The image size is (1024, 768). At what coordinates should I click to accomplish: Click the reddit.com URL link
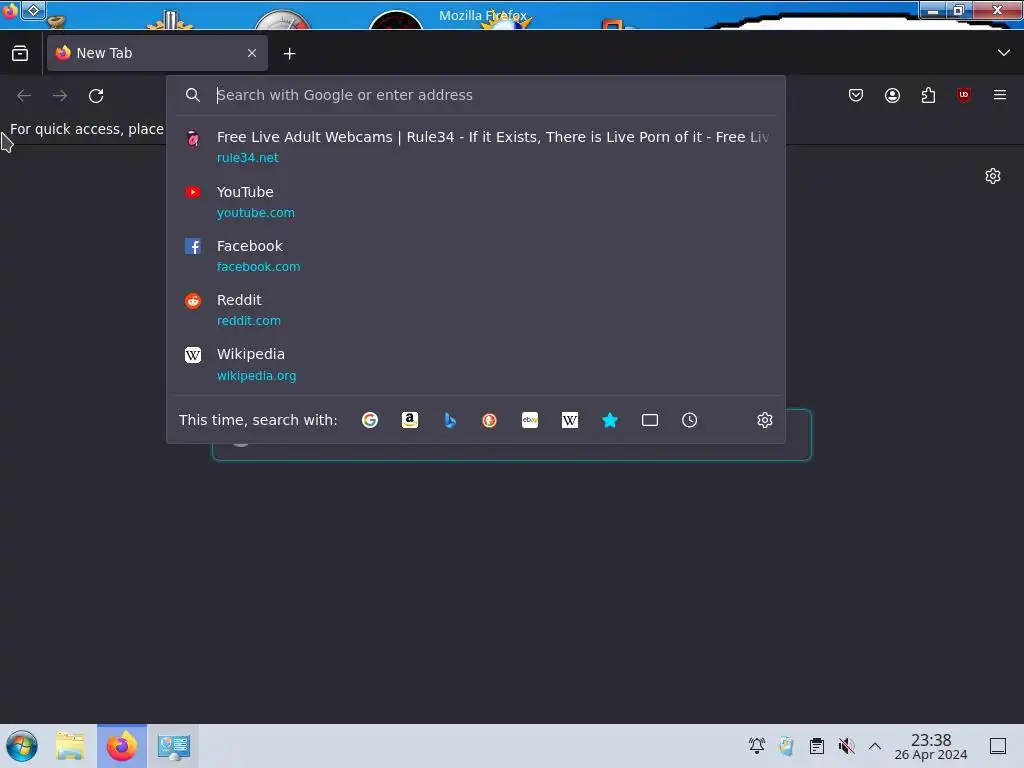(x=248, y=321)
